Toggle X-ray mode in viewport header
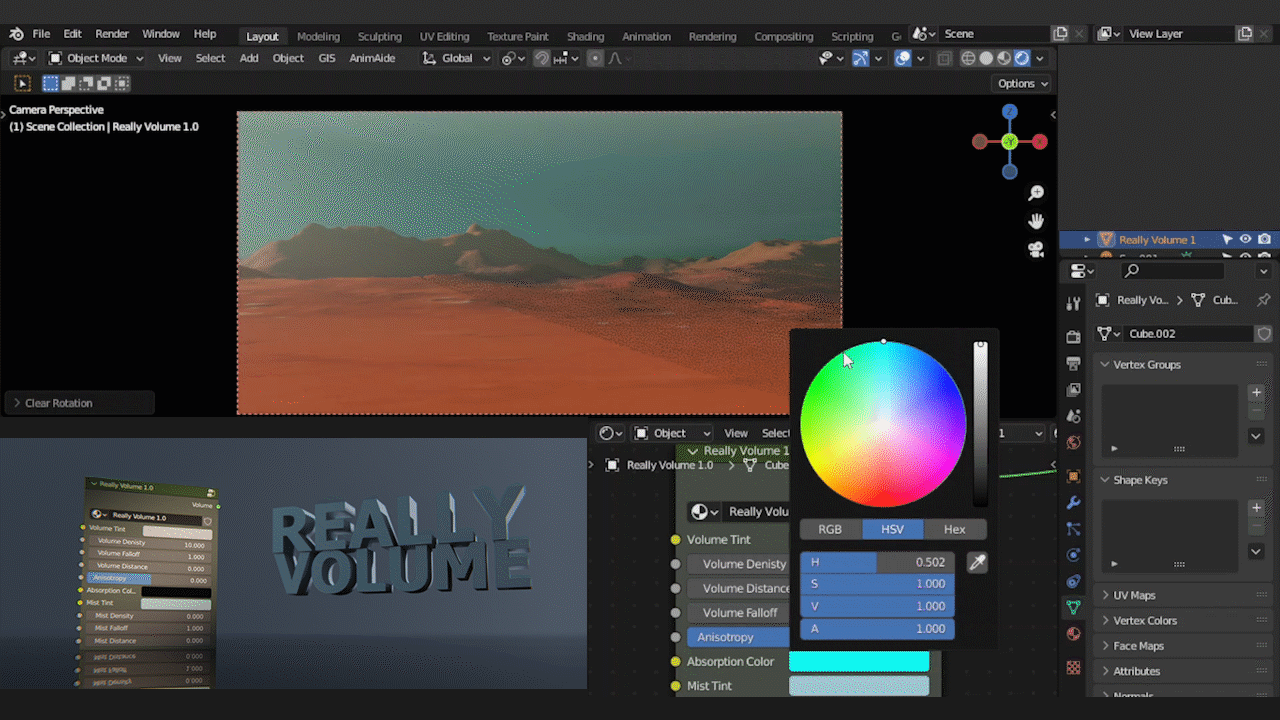The height and width of the screenshot is (720, 1280). coord(944,58)
